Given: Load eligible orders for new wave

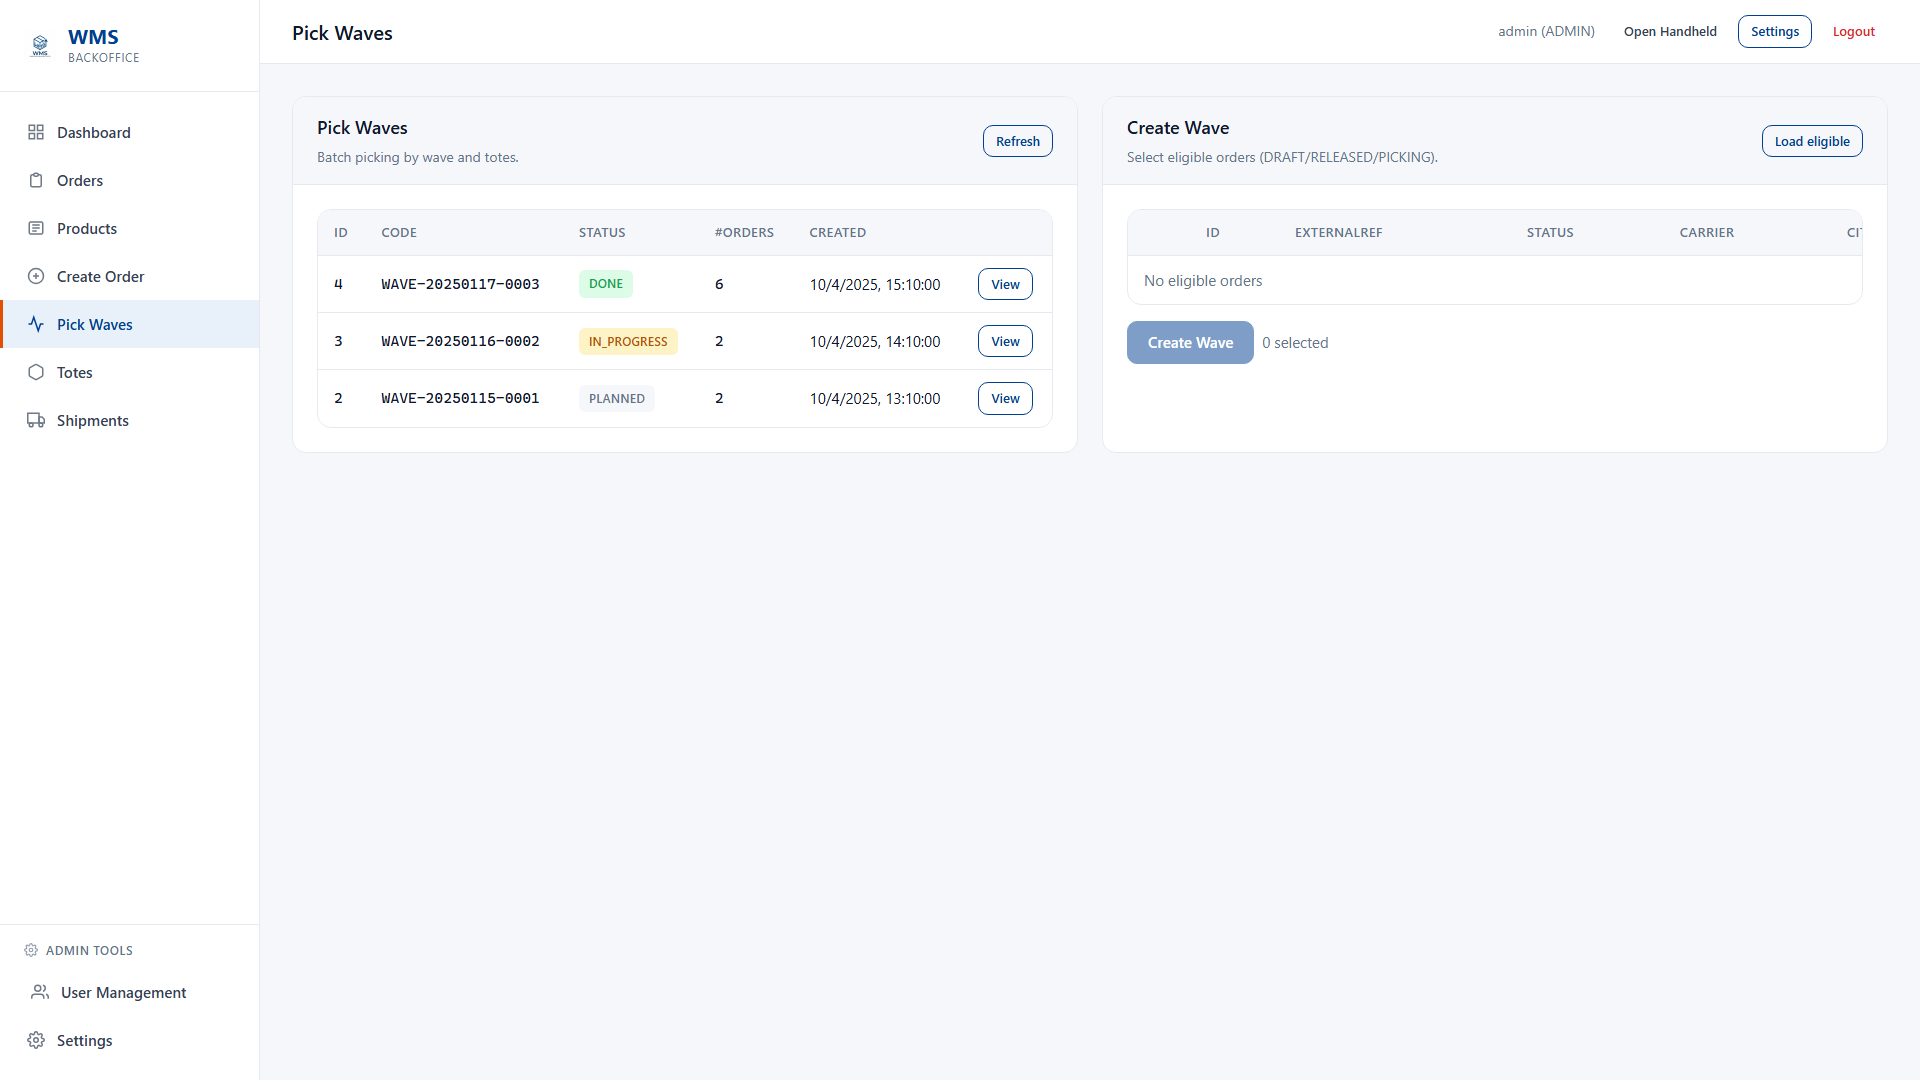Looking at the screenshot, I should coord(1811,141).
